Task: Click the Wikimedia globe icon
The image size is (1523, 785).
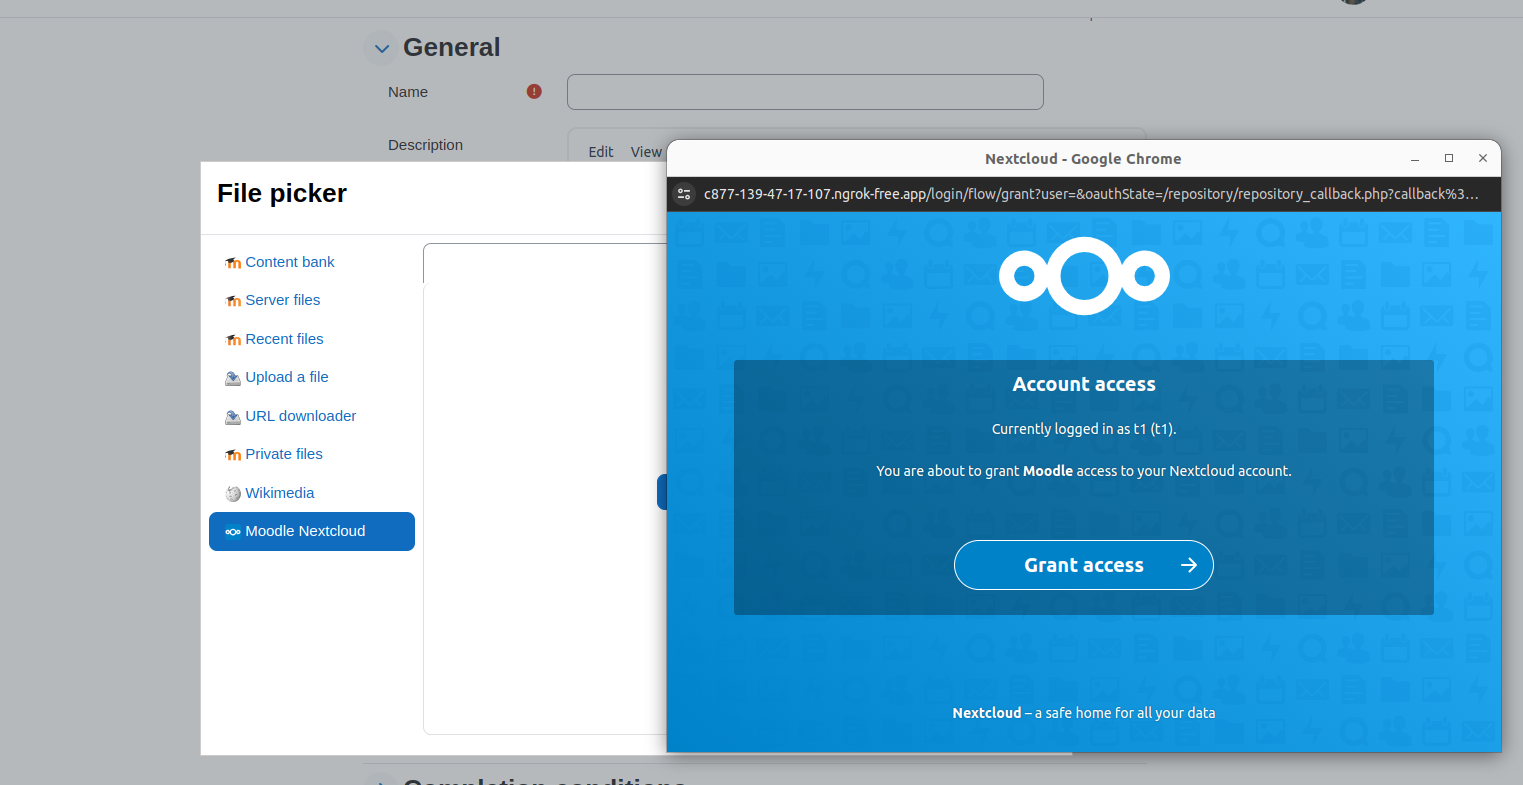Action: (x=233, y=494)
